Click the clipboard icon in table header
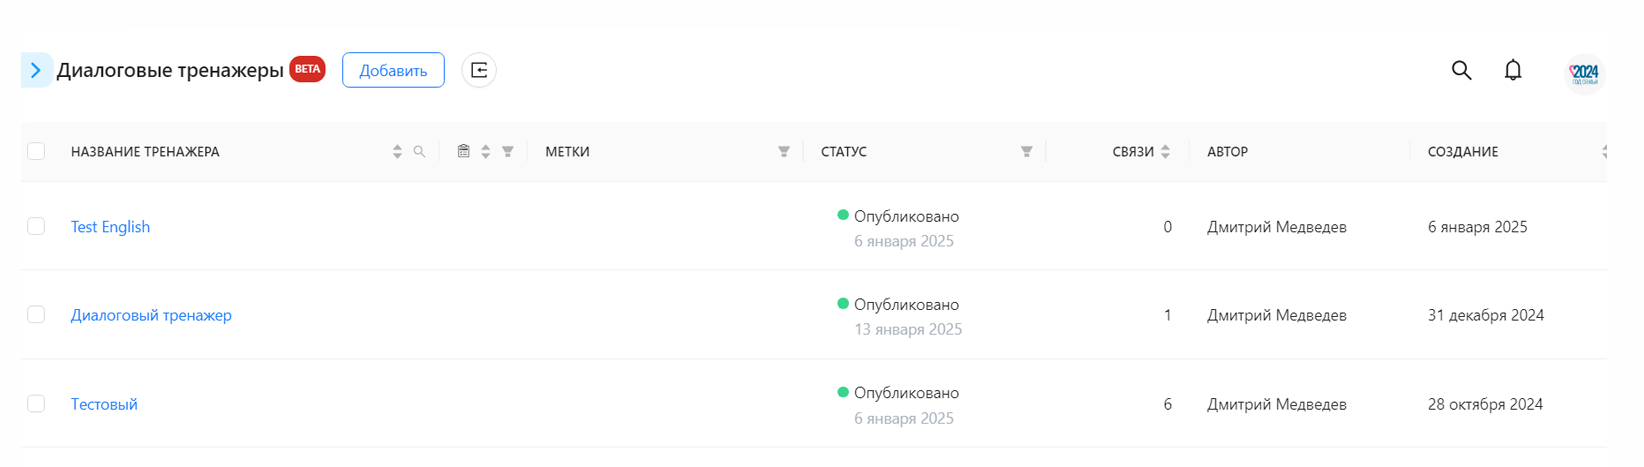 (x=463, y=151)
